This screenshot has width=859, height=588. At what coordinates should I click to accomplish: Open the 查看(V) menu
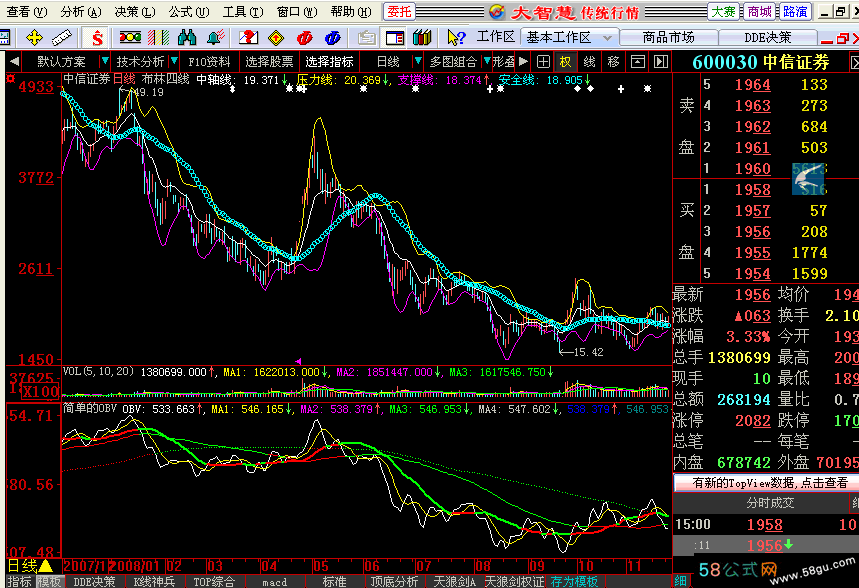click(26, 12)
